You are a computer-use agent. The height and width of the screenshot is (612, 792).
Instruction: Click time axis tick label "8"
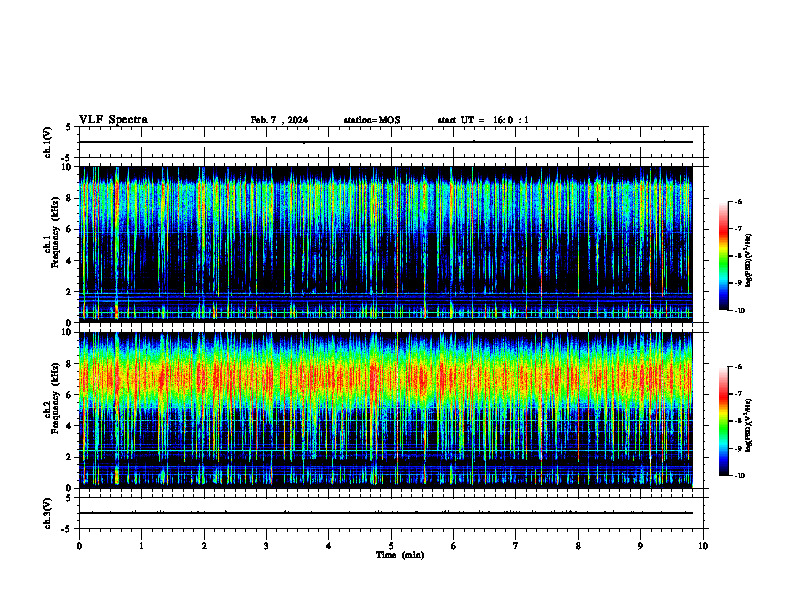[x=578, y=546]
